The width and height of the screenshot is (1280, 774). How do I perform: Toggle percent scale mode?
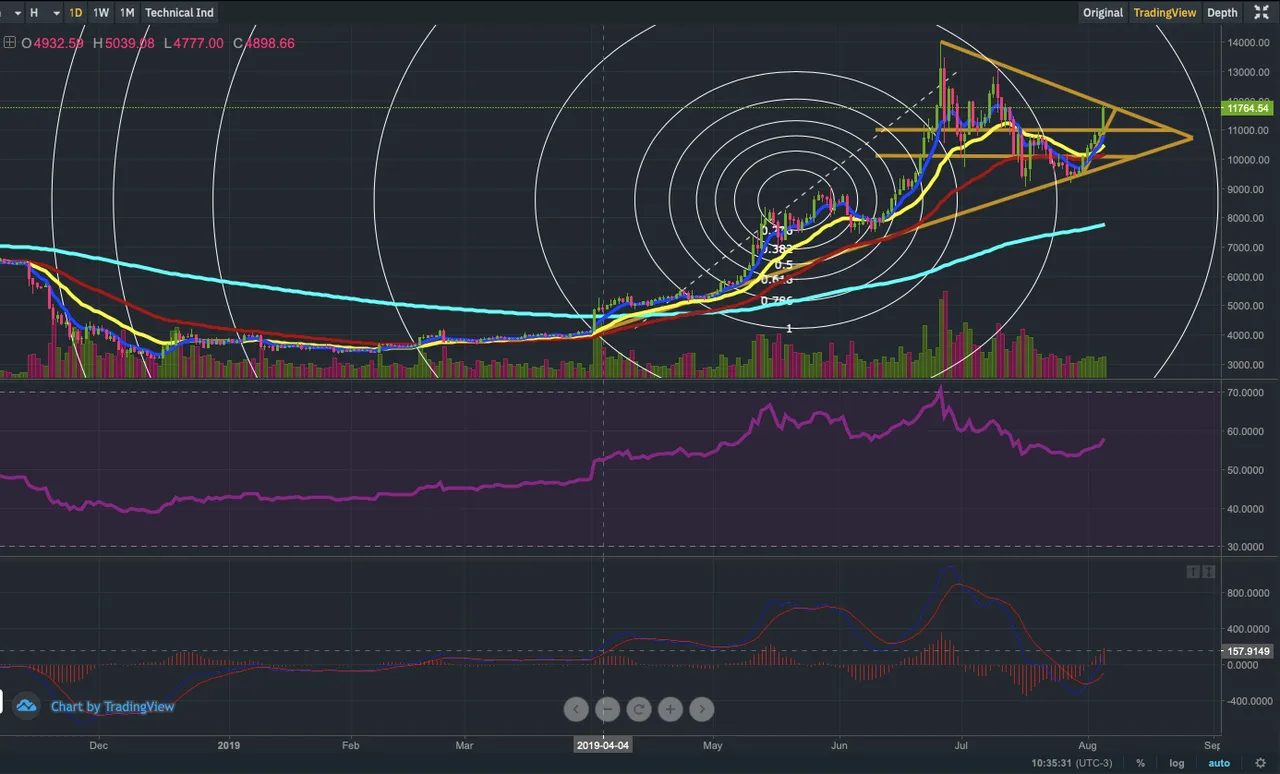1140,763
